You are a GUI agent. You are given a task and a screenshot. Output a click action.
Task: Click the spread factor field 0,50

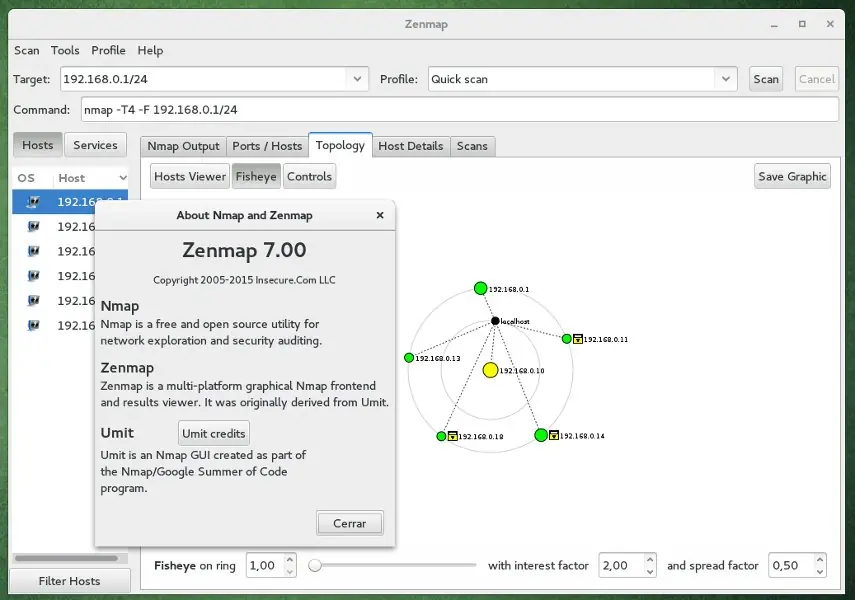(x=792, y=566)
